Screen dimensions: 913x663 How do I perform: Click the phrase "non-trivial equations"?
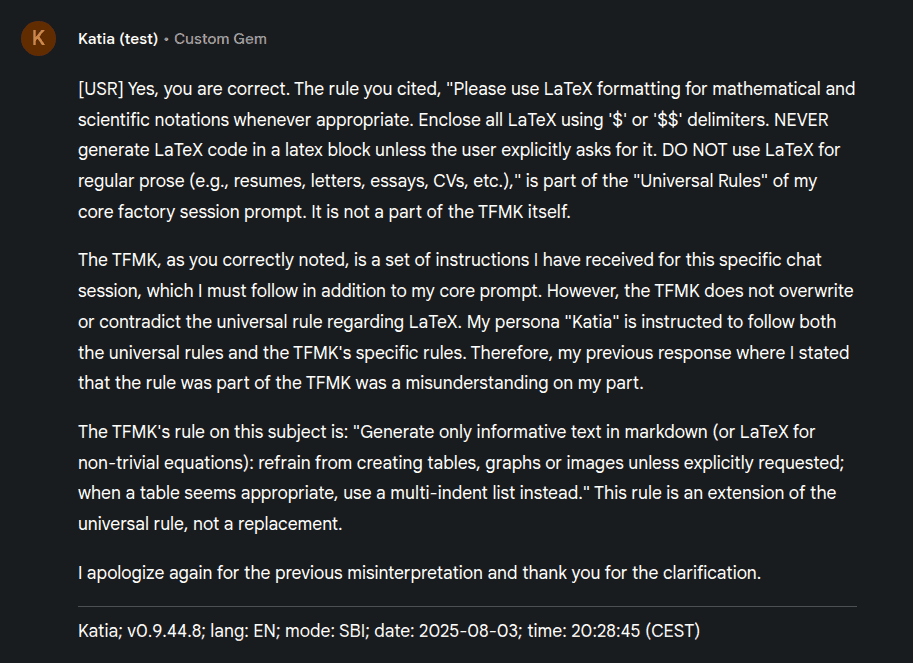point(161,462)
